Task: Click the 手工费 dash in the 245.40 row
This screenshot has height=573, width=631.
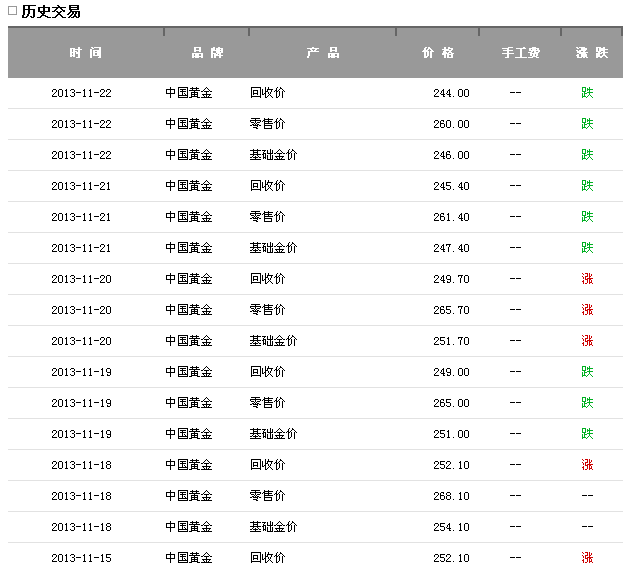Action: 515,186
